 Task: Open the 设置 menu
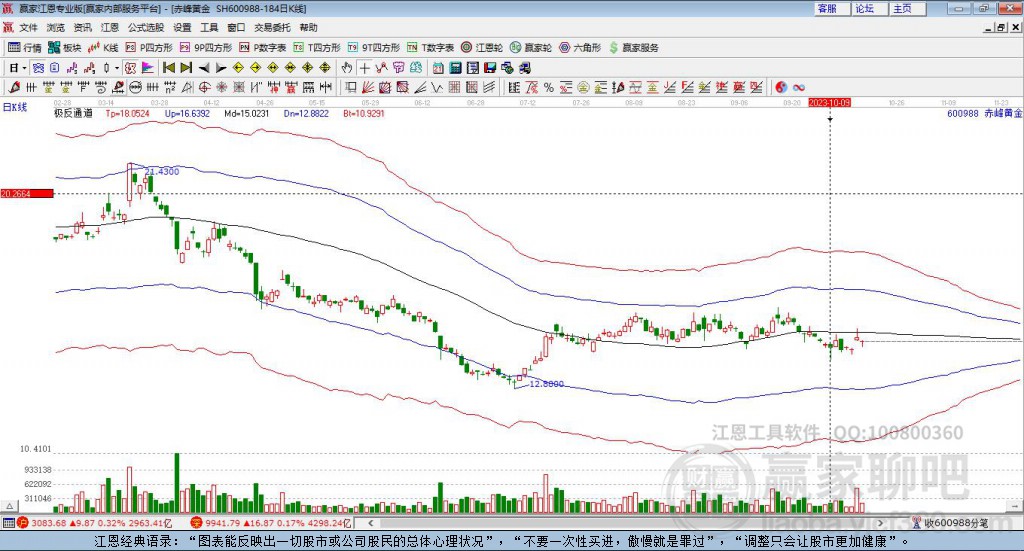pos(182,27)
